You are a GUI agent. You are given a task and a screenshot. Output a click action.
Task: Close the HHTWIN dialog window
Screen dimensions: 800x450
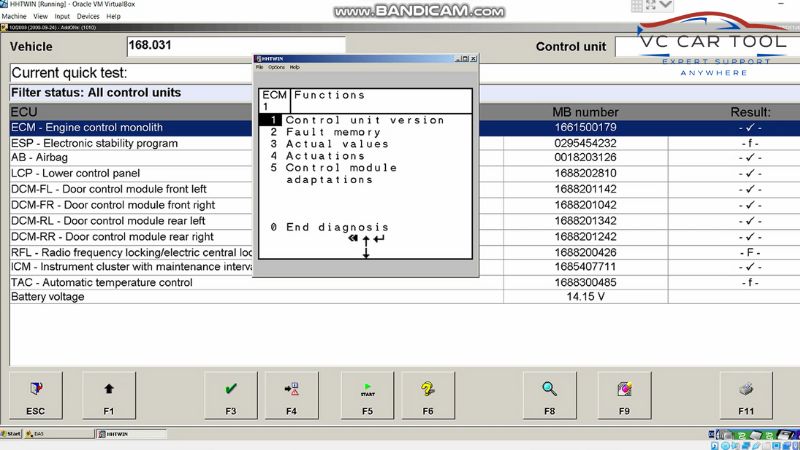473,59
